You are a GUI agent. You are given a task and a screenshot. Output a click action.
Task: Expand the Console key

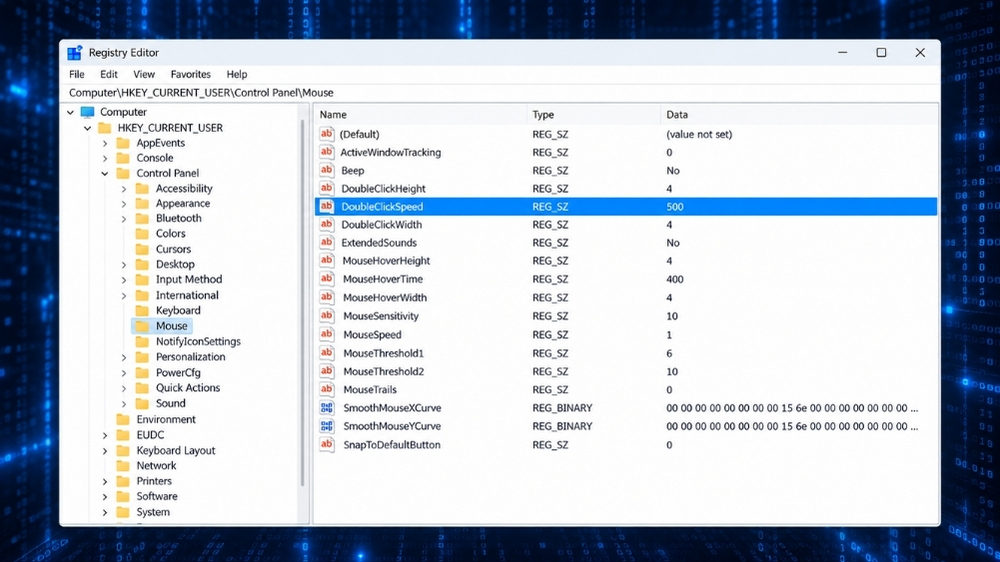(x=105, y=158)
